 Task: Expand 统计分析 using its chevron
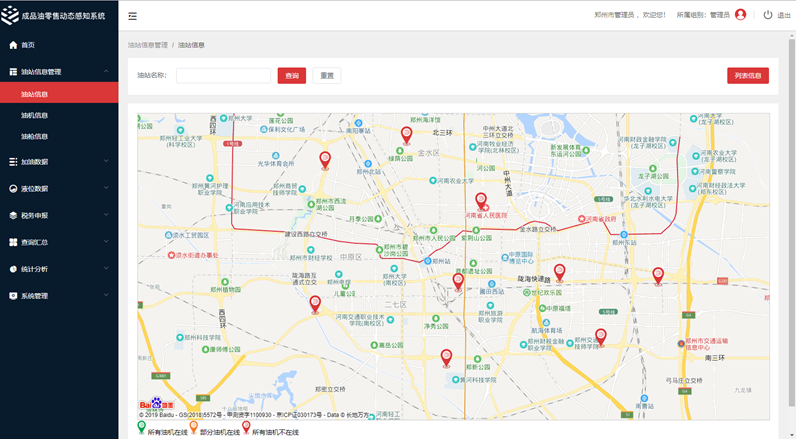(x=106, y=269)
